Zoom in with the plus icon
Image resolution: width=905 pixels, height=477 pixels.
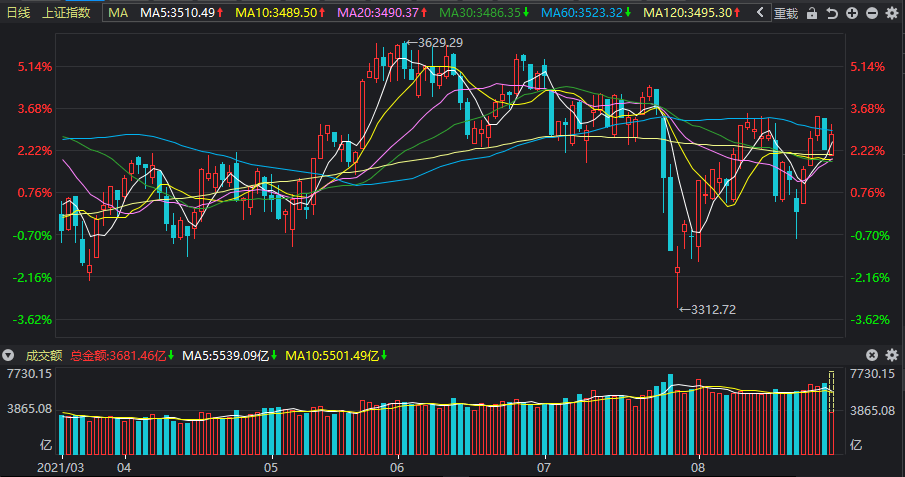pyautogui.click(x=851, y=13)
